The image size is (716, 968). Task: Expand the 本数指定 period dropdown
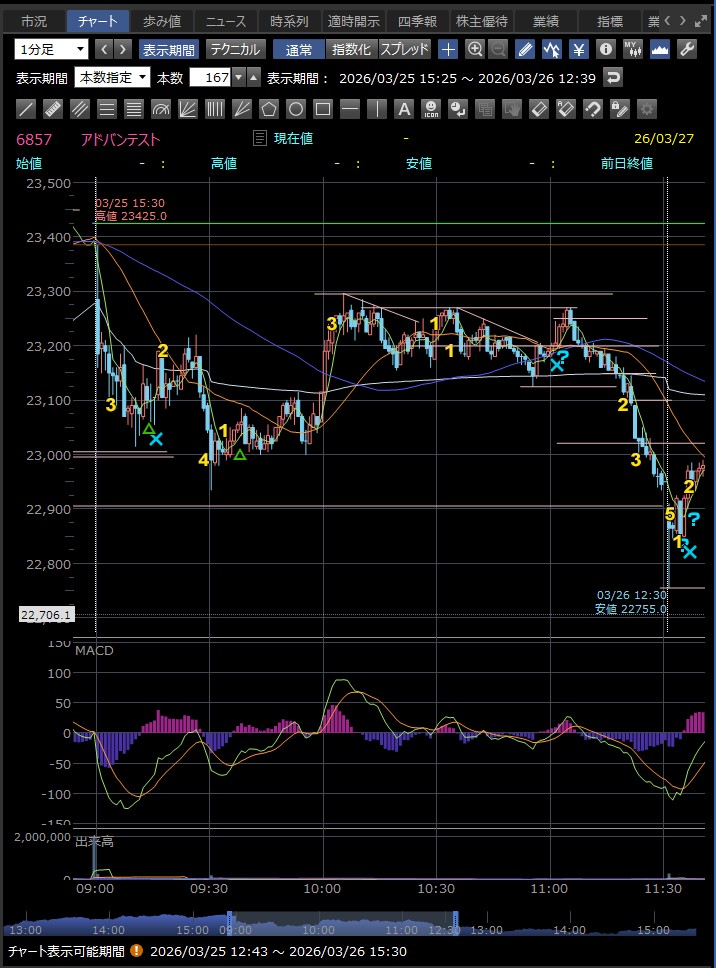[112, 77]
